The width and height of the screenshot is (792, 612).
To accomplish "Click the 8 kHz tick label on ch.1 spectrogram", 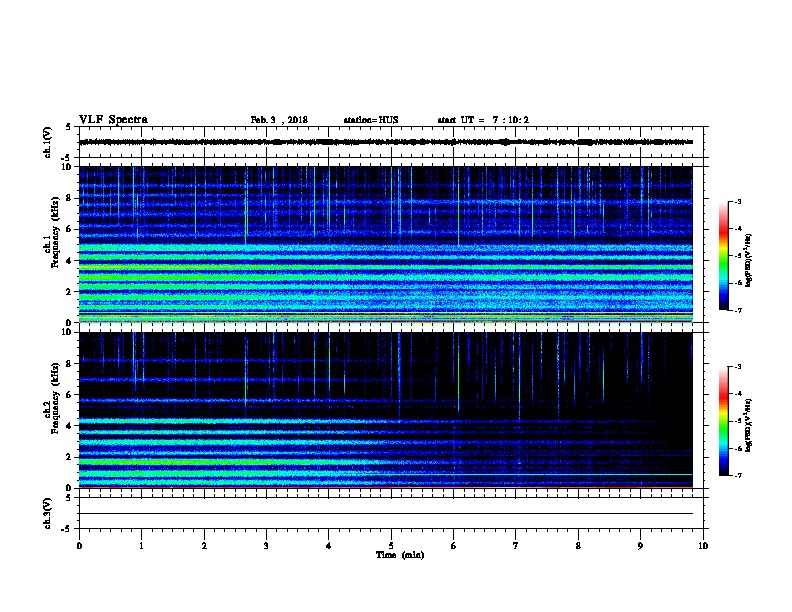I will point(69,198).
